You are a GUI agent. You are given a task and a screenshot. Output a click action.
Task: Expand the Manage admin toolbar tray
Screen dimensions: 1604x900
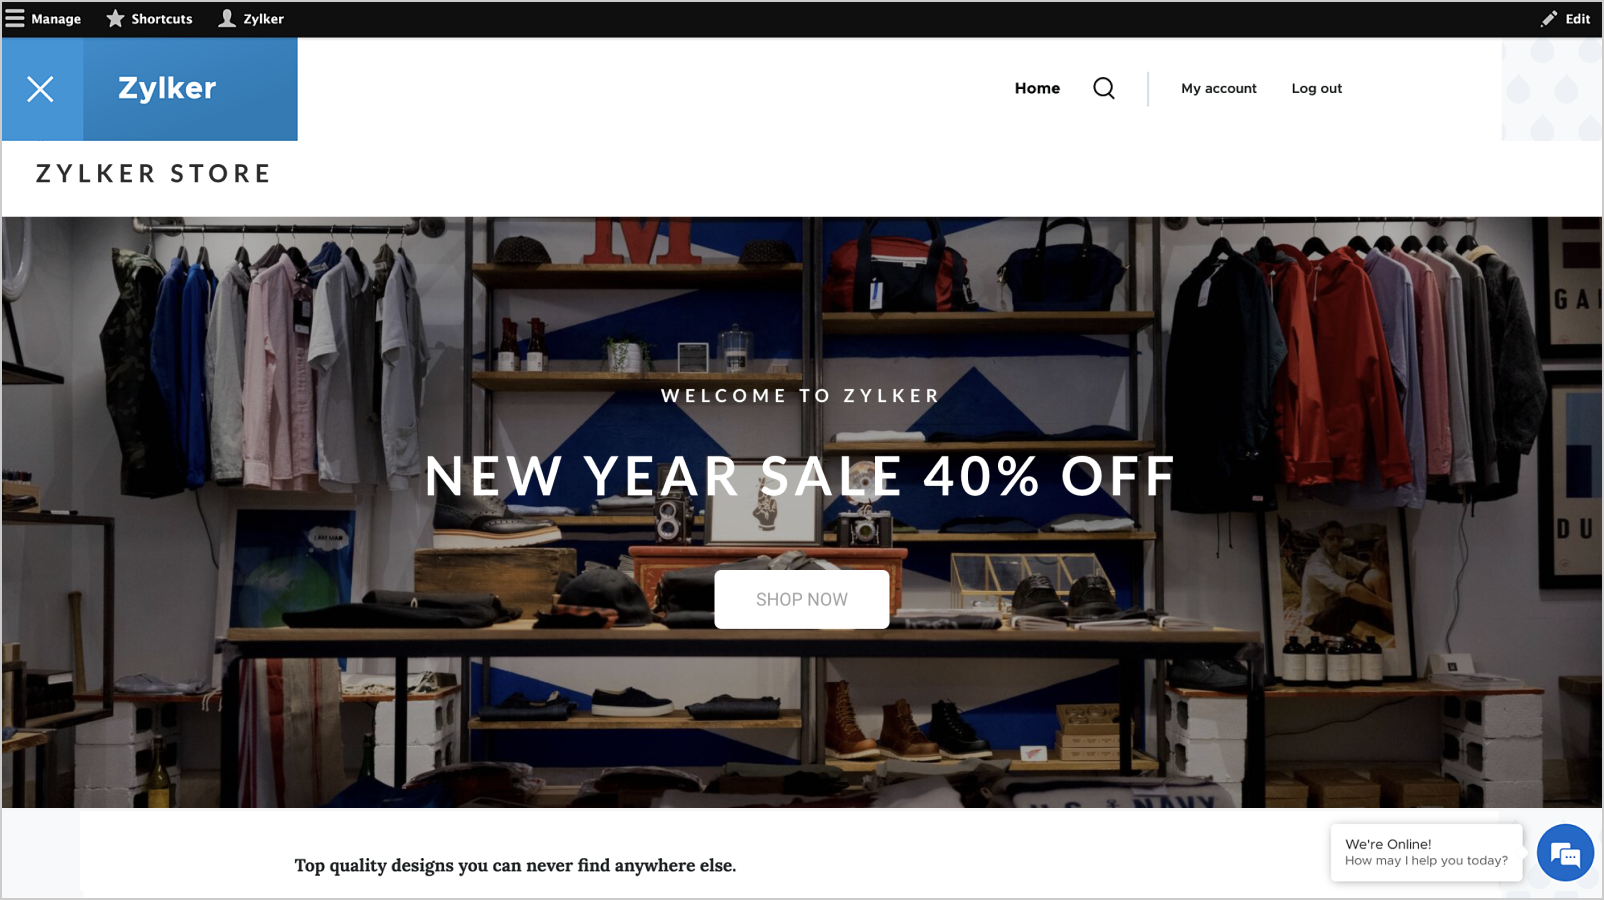[x=43, y=18]
